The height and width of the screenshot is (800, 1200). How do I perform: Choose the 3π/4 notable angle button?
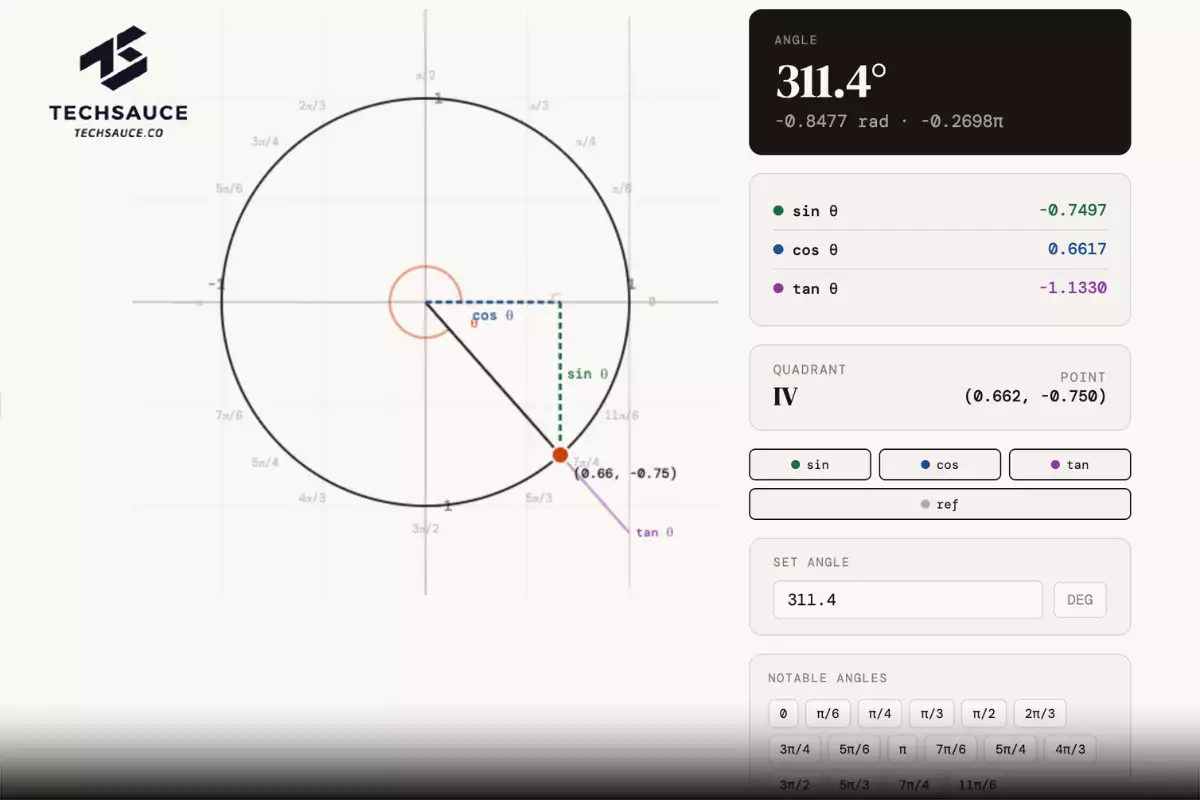796,749
